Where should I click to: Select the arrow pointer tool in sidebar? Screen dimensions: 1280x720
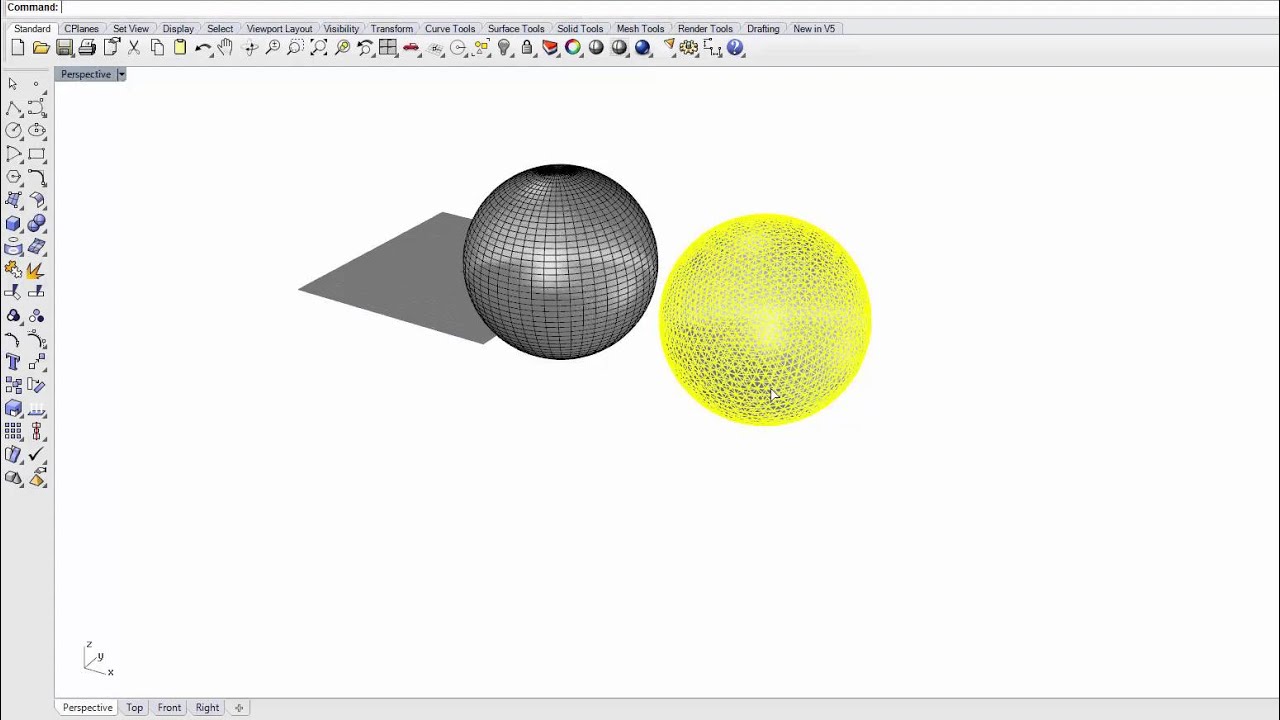tap(13, 84)
